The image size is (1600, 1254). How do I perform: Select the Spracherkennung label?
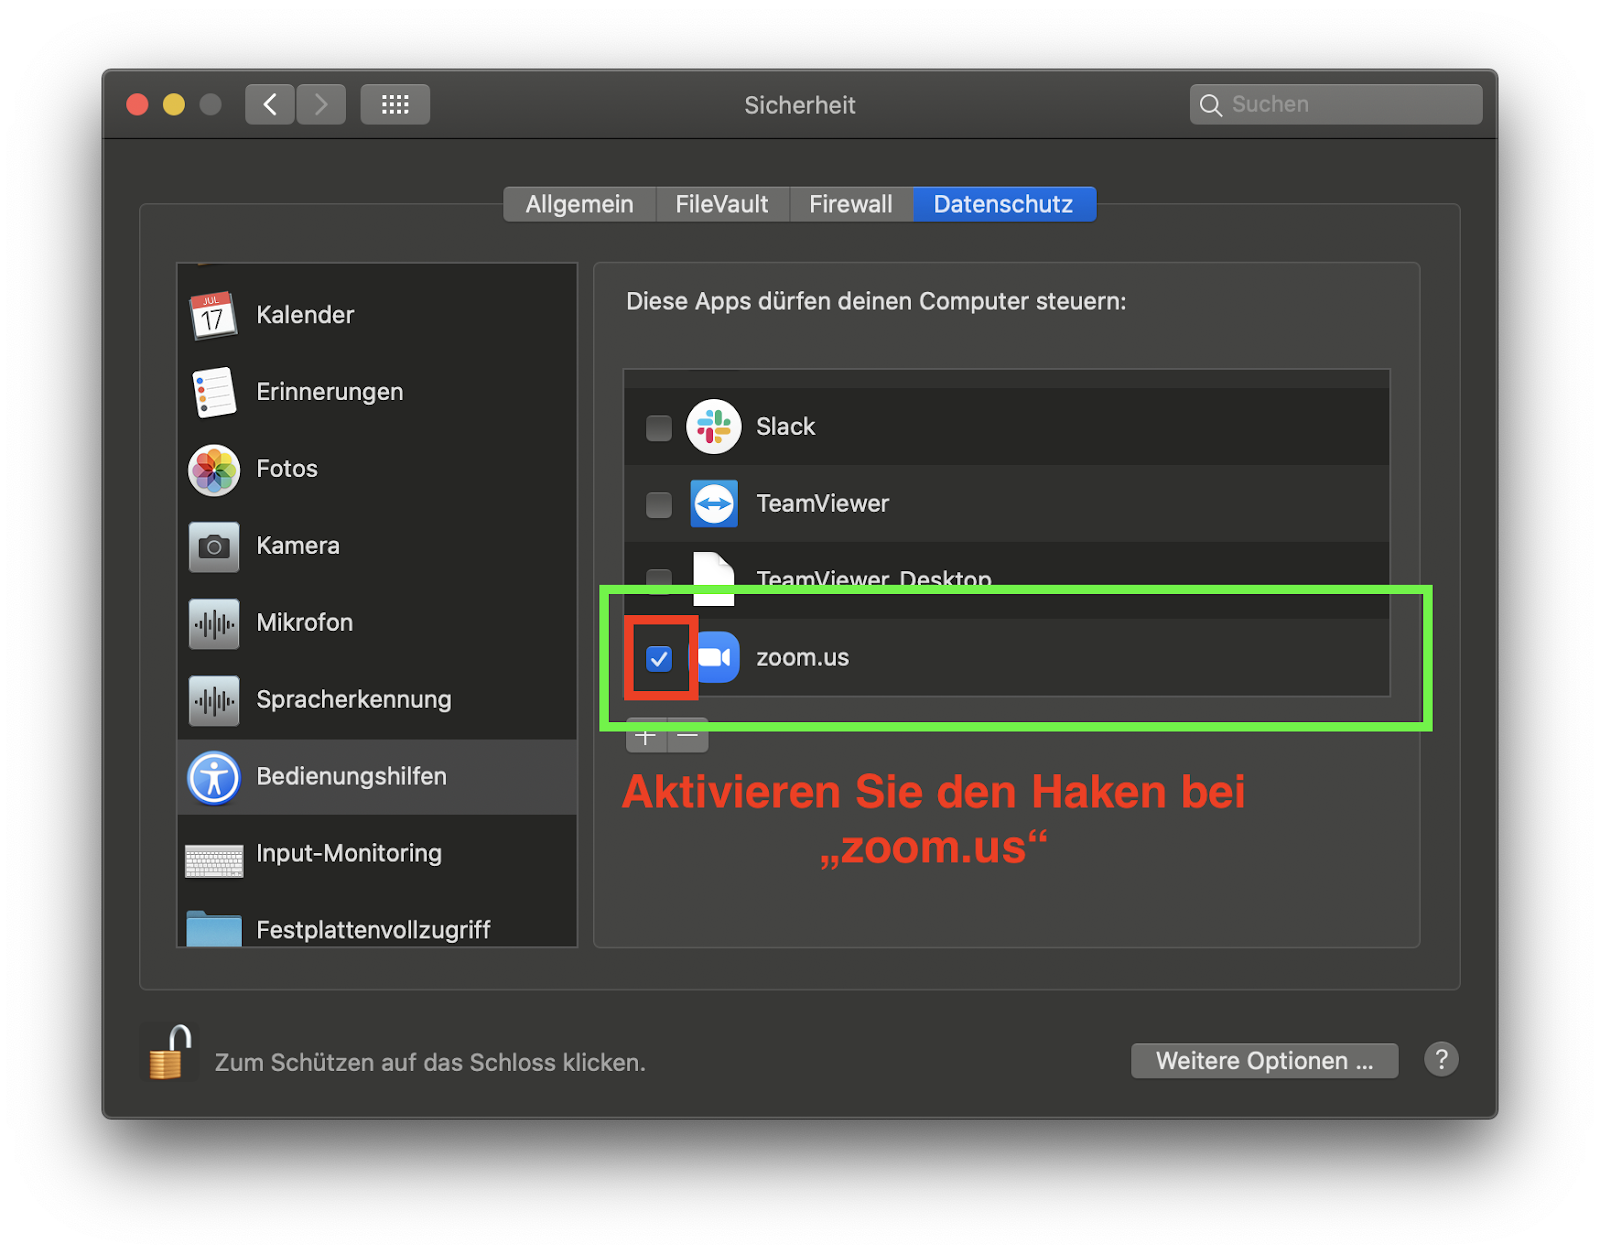[x=354, y=700]
